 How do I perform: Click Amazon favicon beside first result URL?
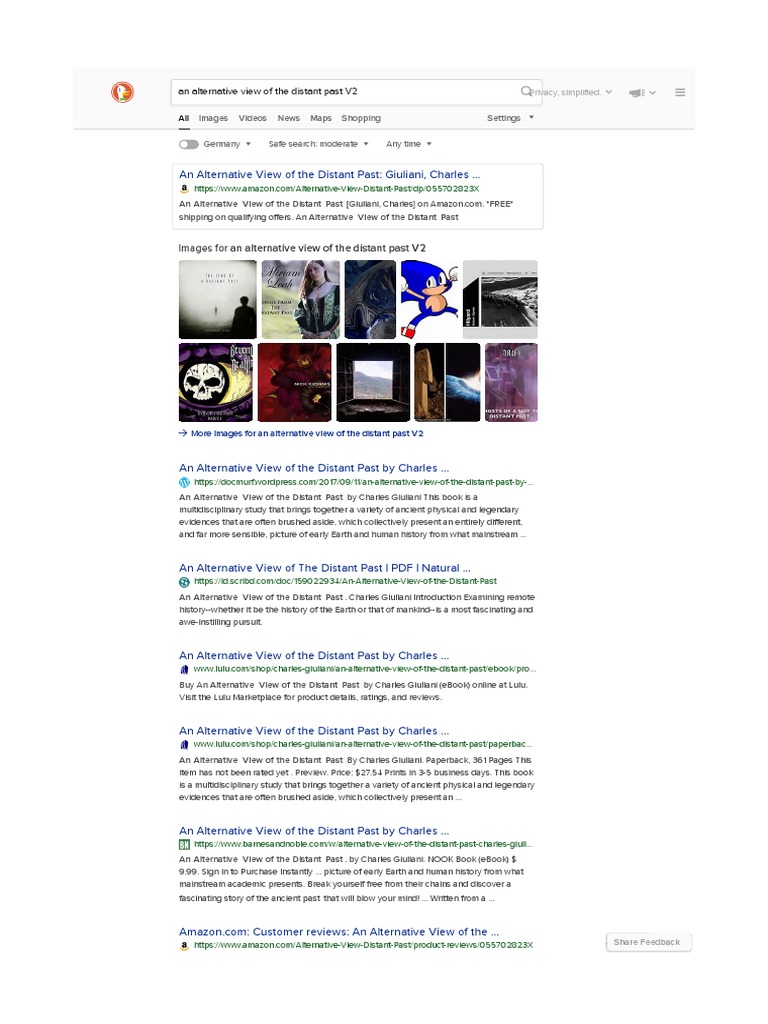coord(184,189)
